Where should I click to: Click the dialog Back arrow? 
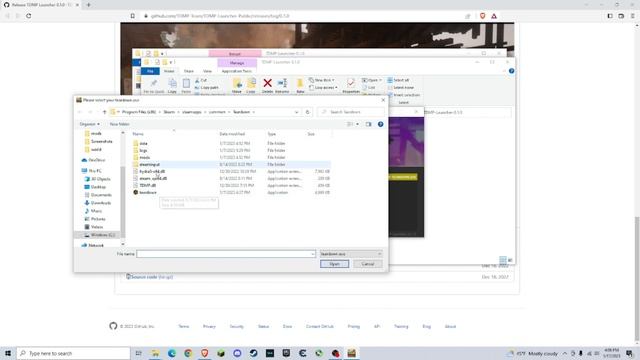point(80,112)
